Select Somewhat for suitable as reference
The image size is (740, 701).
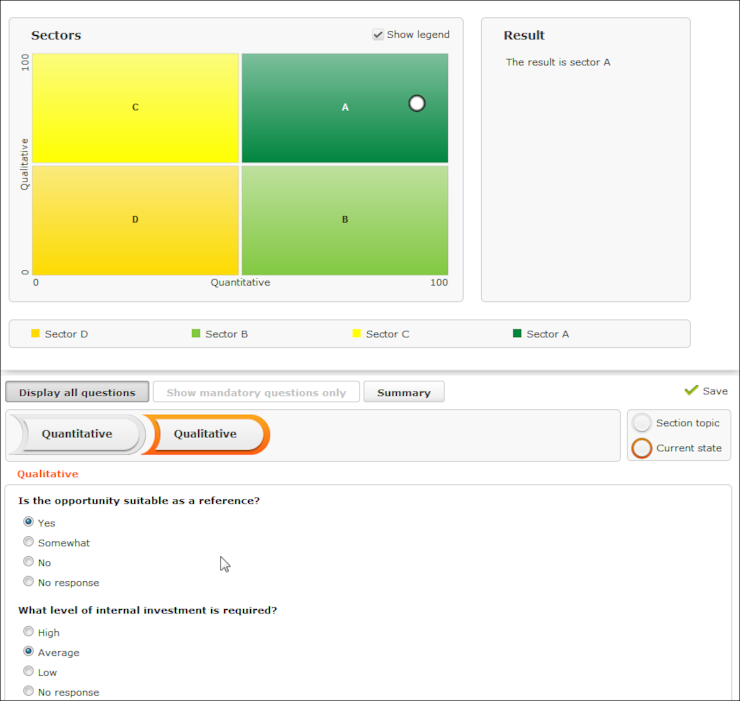click(x=28, y=541)
